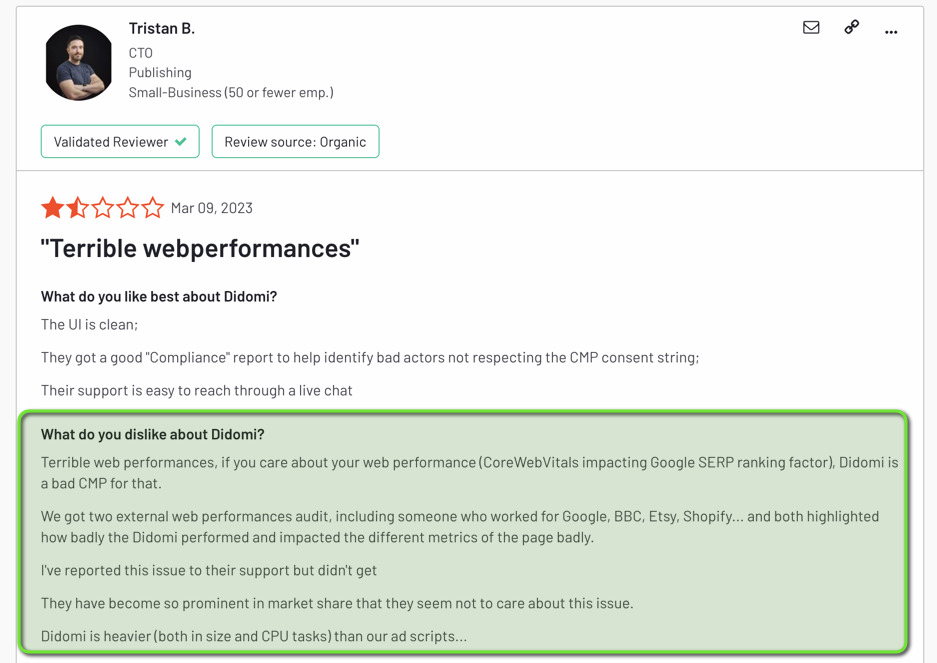The width and height of the screenshot is (937, 663).
Task: Click the Validated Reviewer badge
Action: click(120, 141)
